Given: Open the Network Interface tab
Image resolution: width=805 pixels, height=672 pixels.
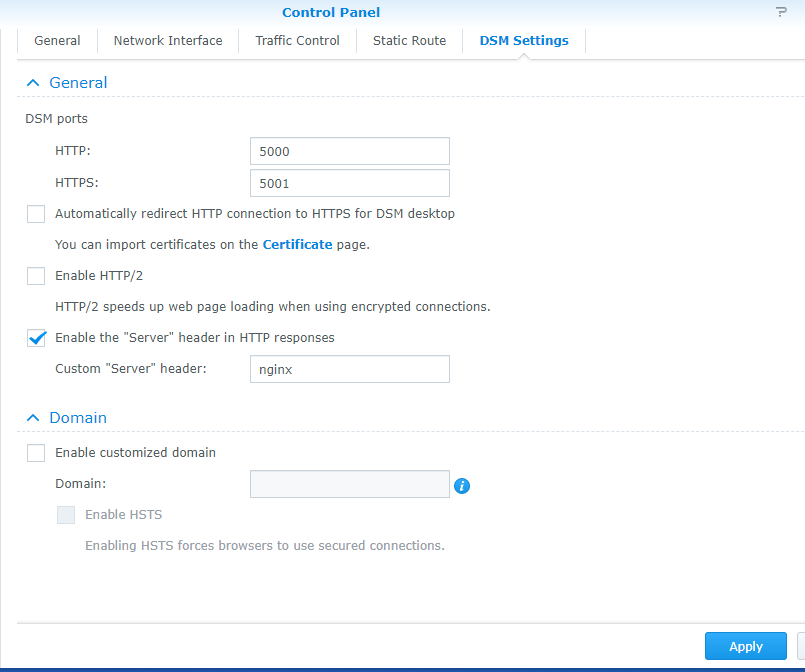Looking at the screenshot, I should click(x=168, y=41).
